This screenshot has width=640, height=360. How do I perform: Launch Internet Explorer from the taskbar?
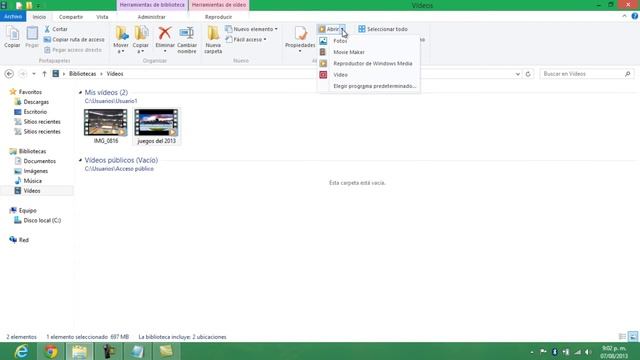(x=21, y=351)
